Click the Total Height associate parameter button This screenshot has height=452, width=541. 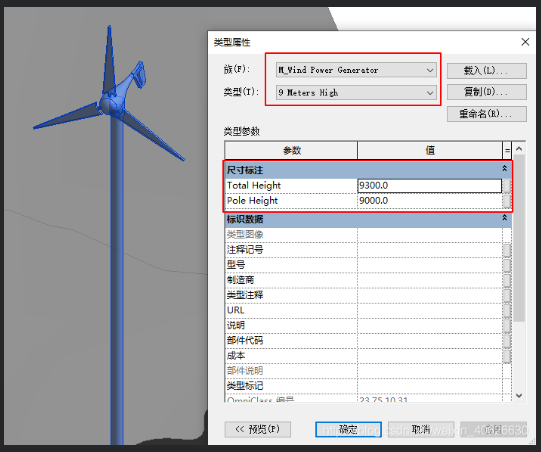(506, 186)
